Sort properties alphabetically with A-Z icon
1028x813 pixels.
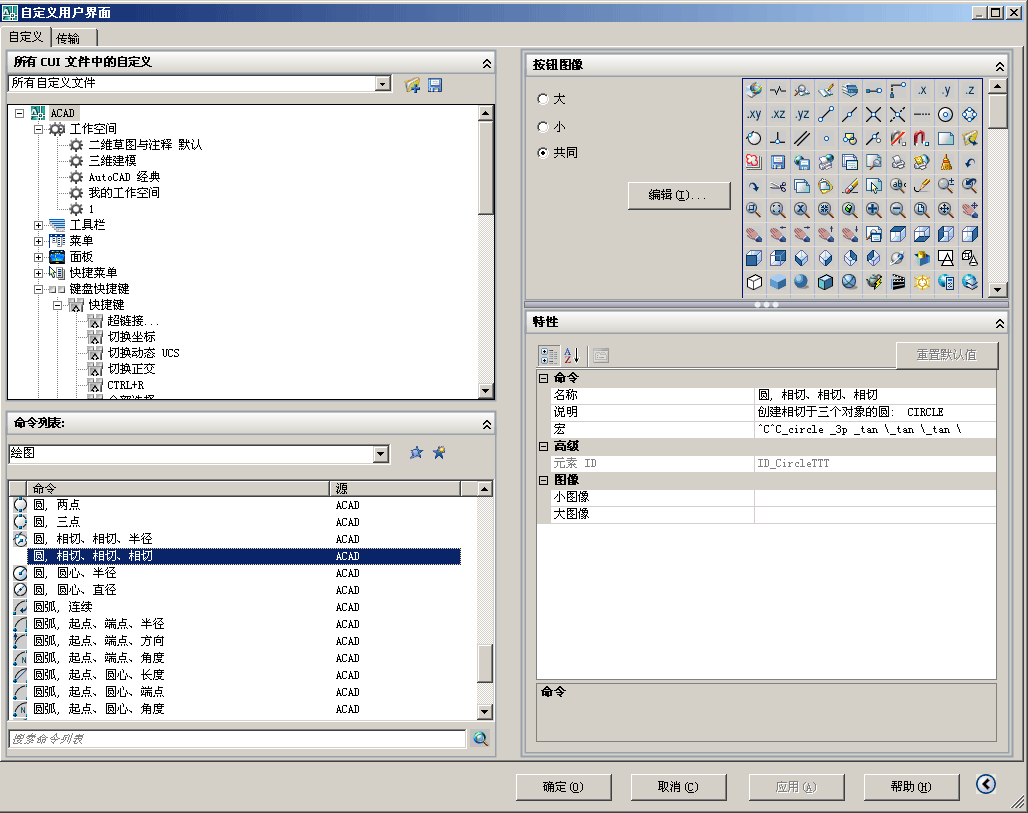(x=572, y=355)
